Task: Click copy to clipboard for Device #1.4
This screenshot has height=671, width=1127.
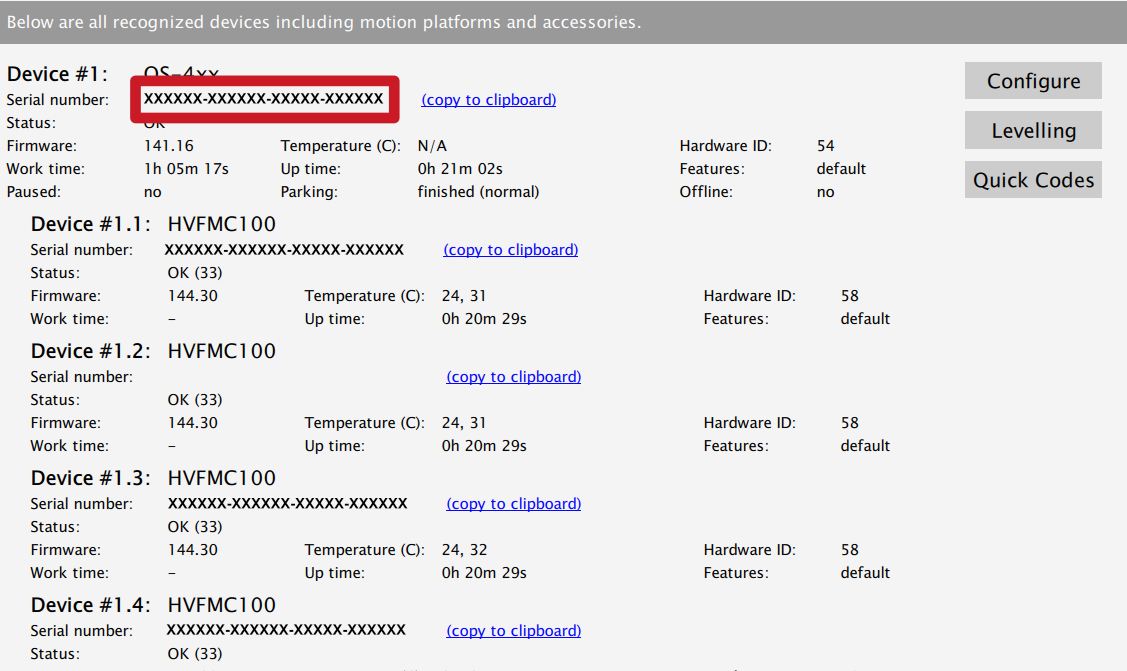Action: coord(513,631)
